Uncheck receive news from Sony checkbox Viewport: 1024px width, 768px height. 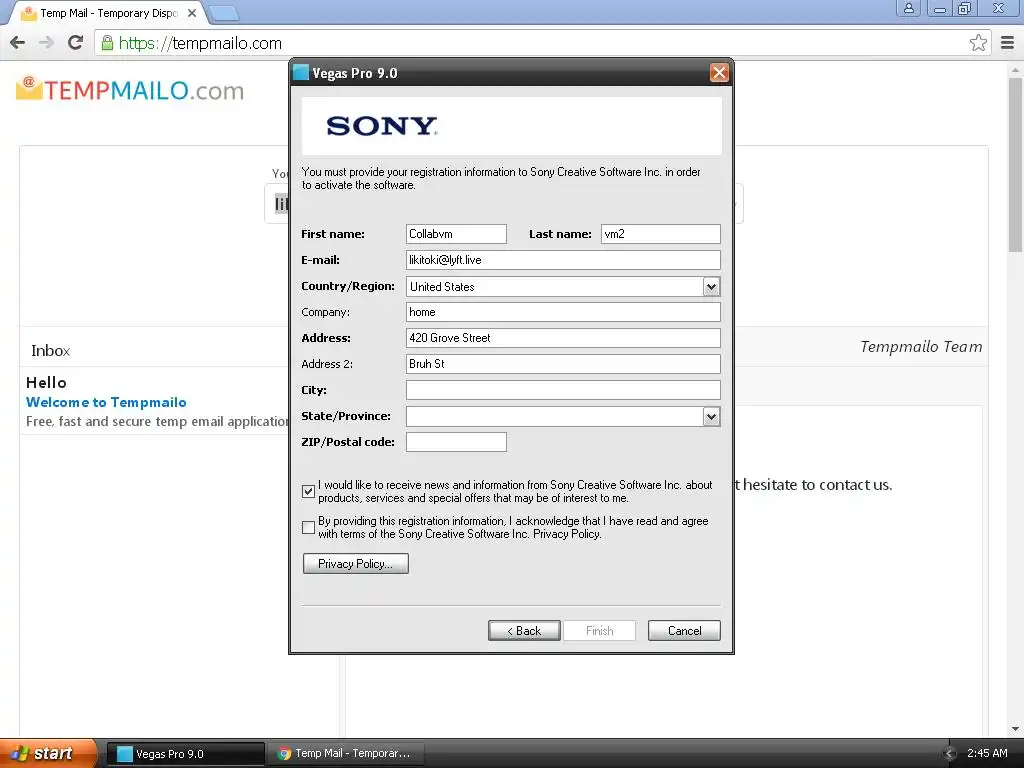point(308,492)
